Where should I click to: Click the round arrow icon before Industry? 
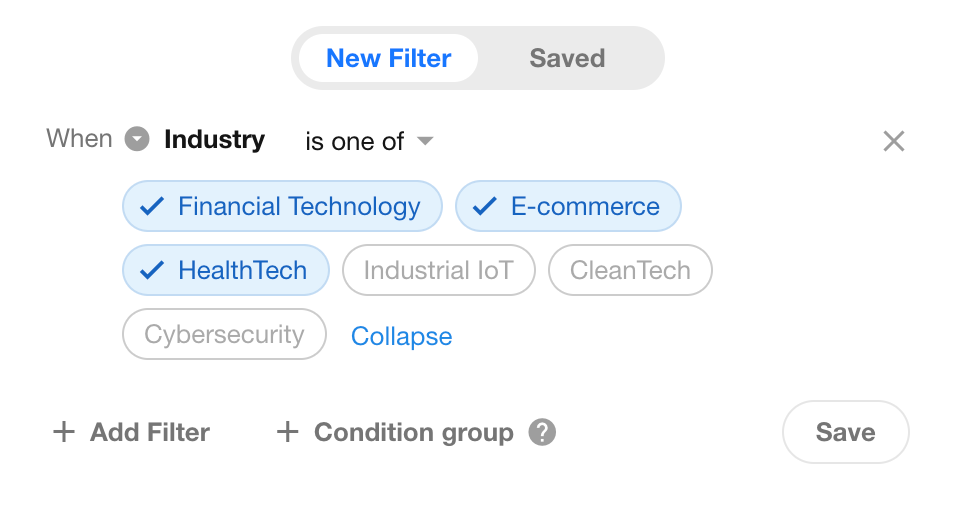pyautogui.click(x=137, y=139)
